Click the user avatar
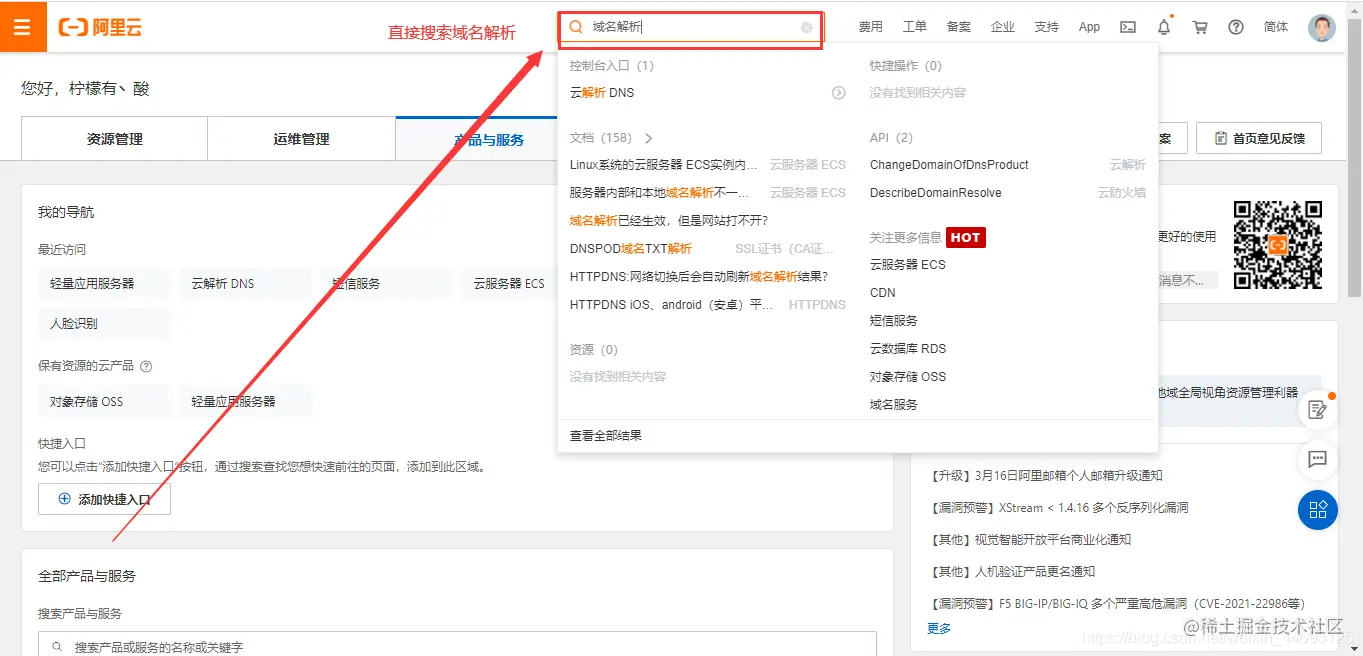 [1322, 26]
